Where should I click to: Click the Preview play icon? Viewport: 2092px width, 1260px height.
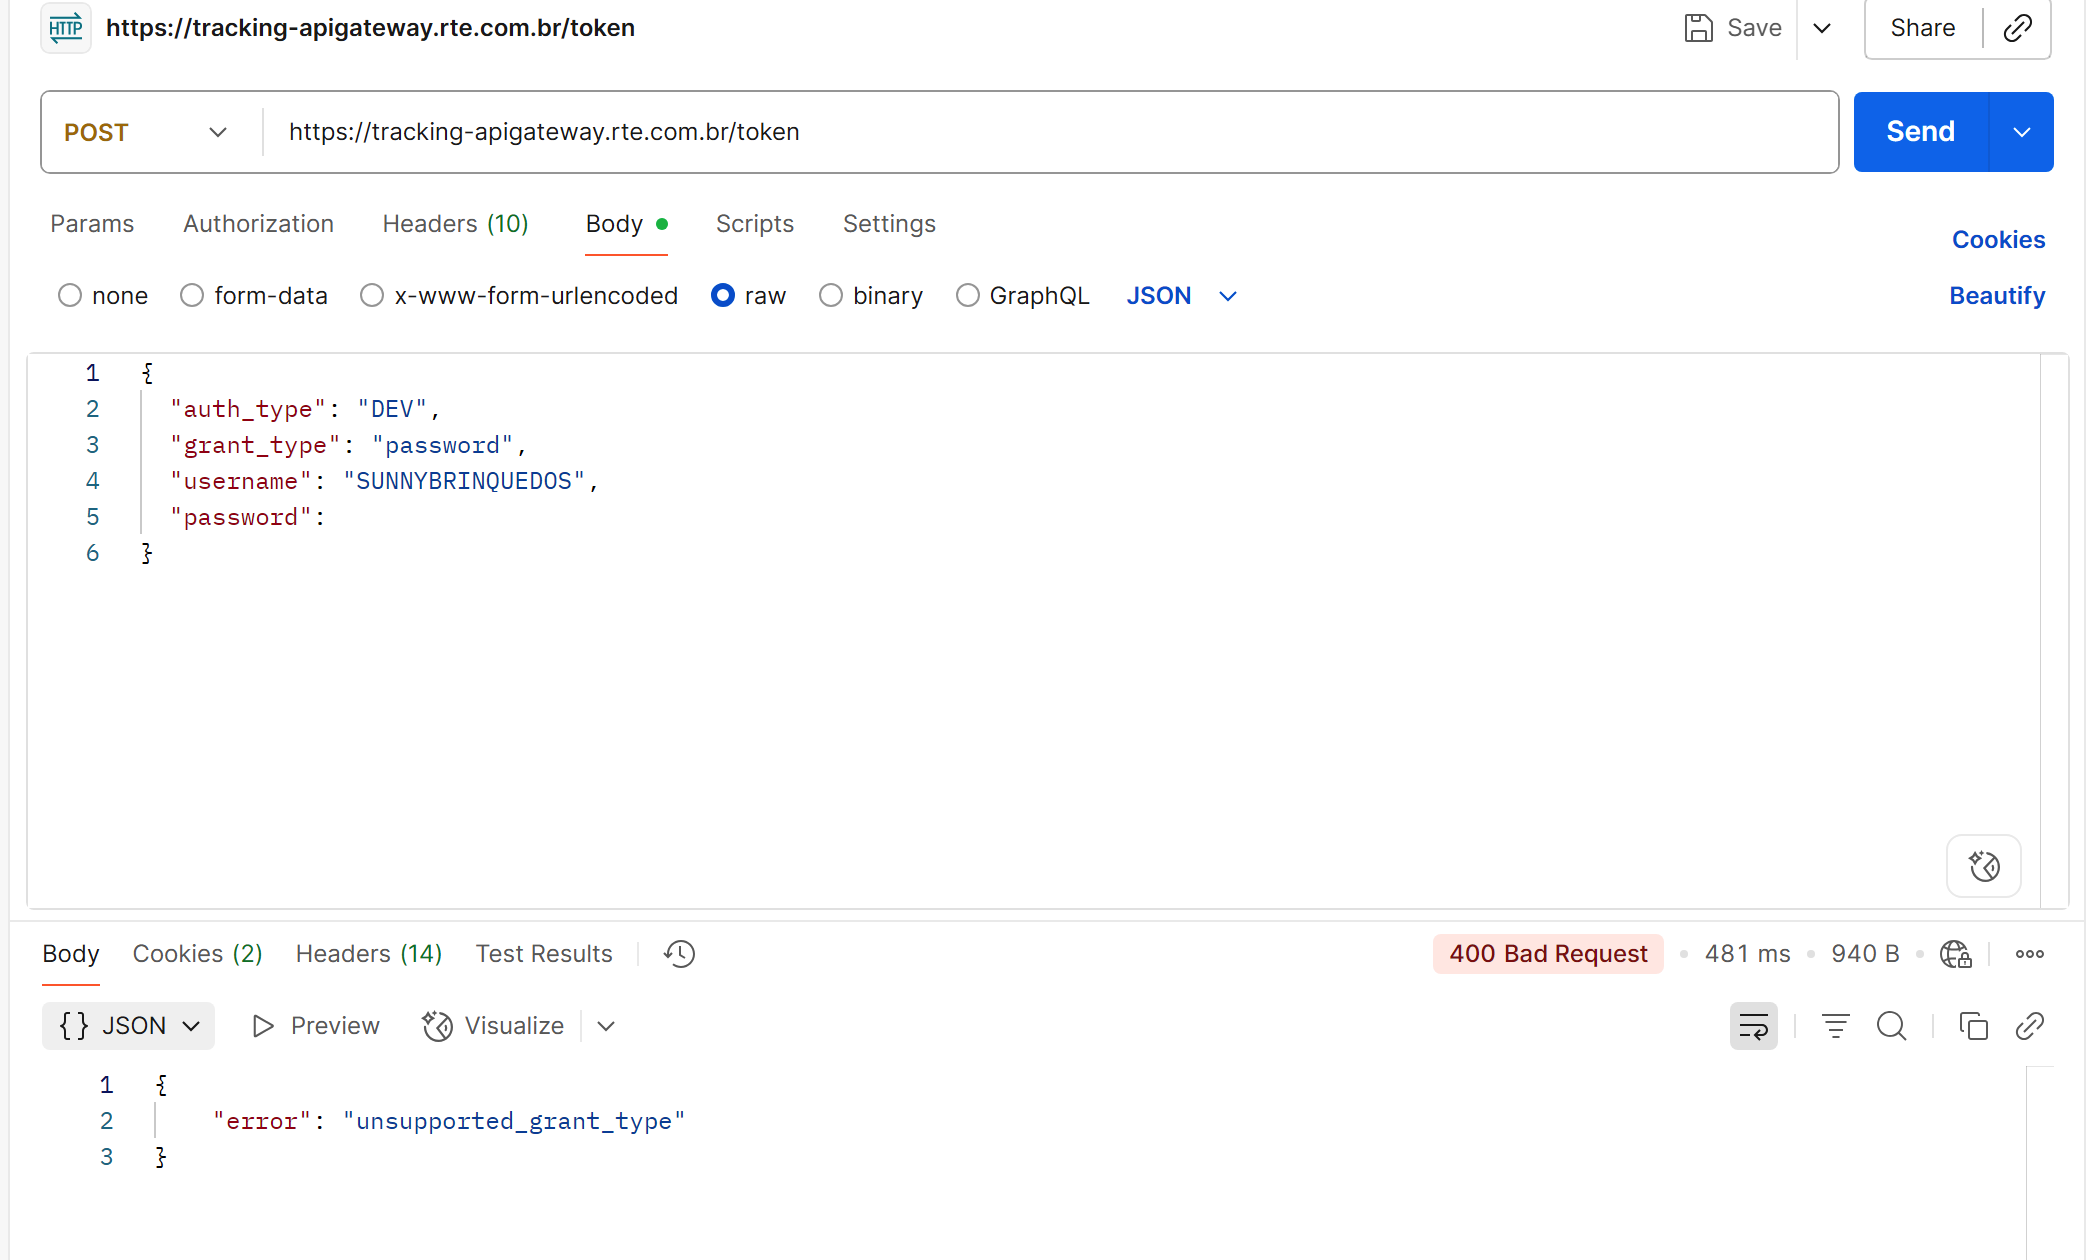click(x=263, y=1026)
